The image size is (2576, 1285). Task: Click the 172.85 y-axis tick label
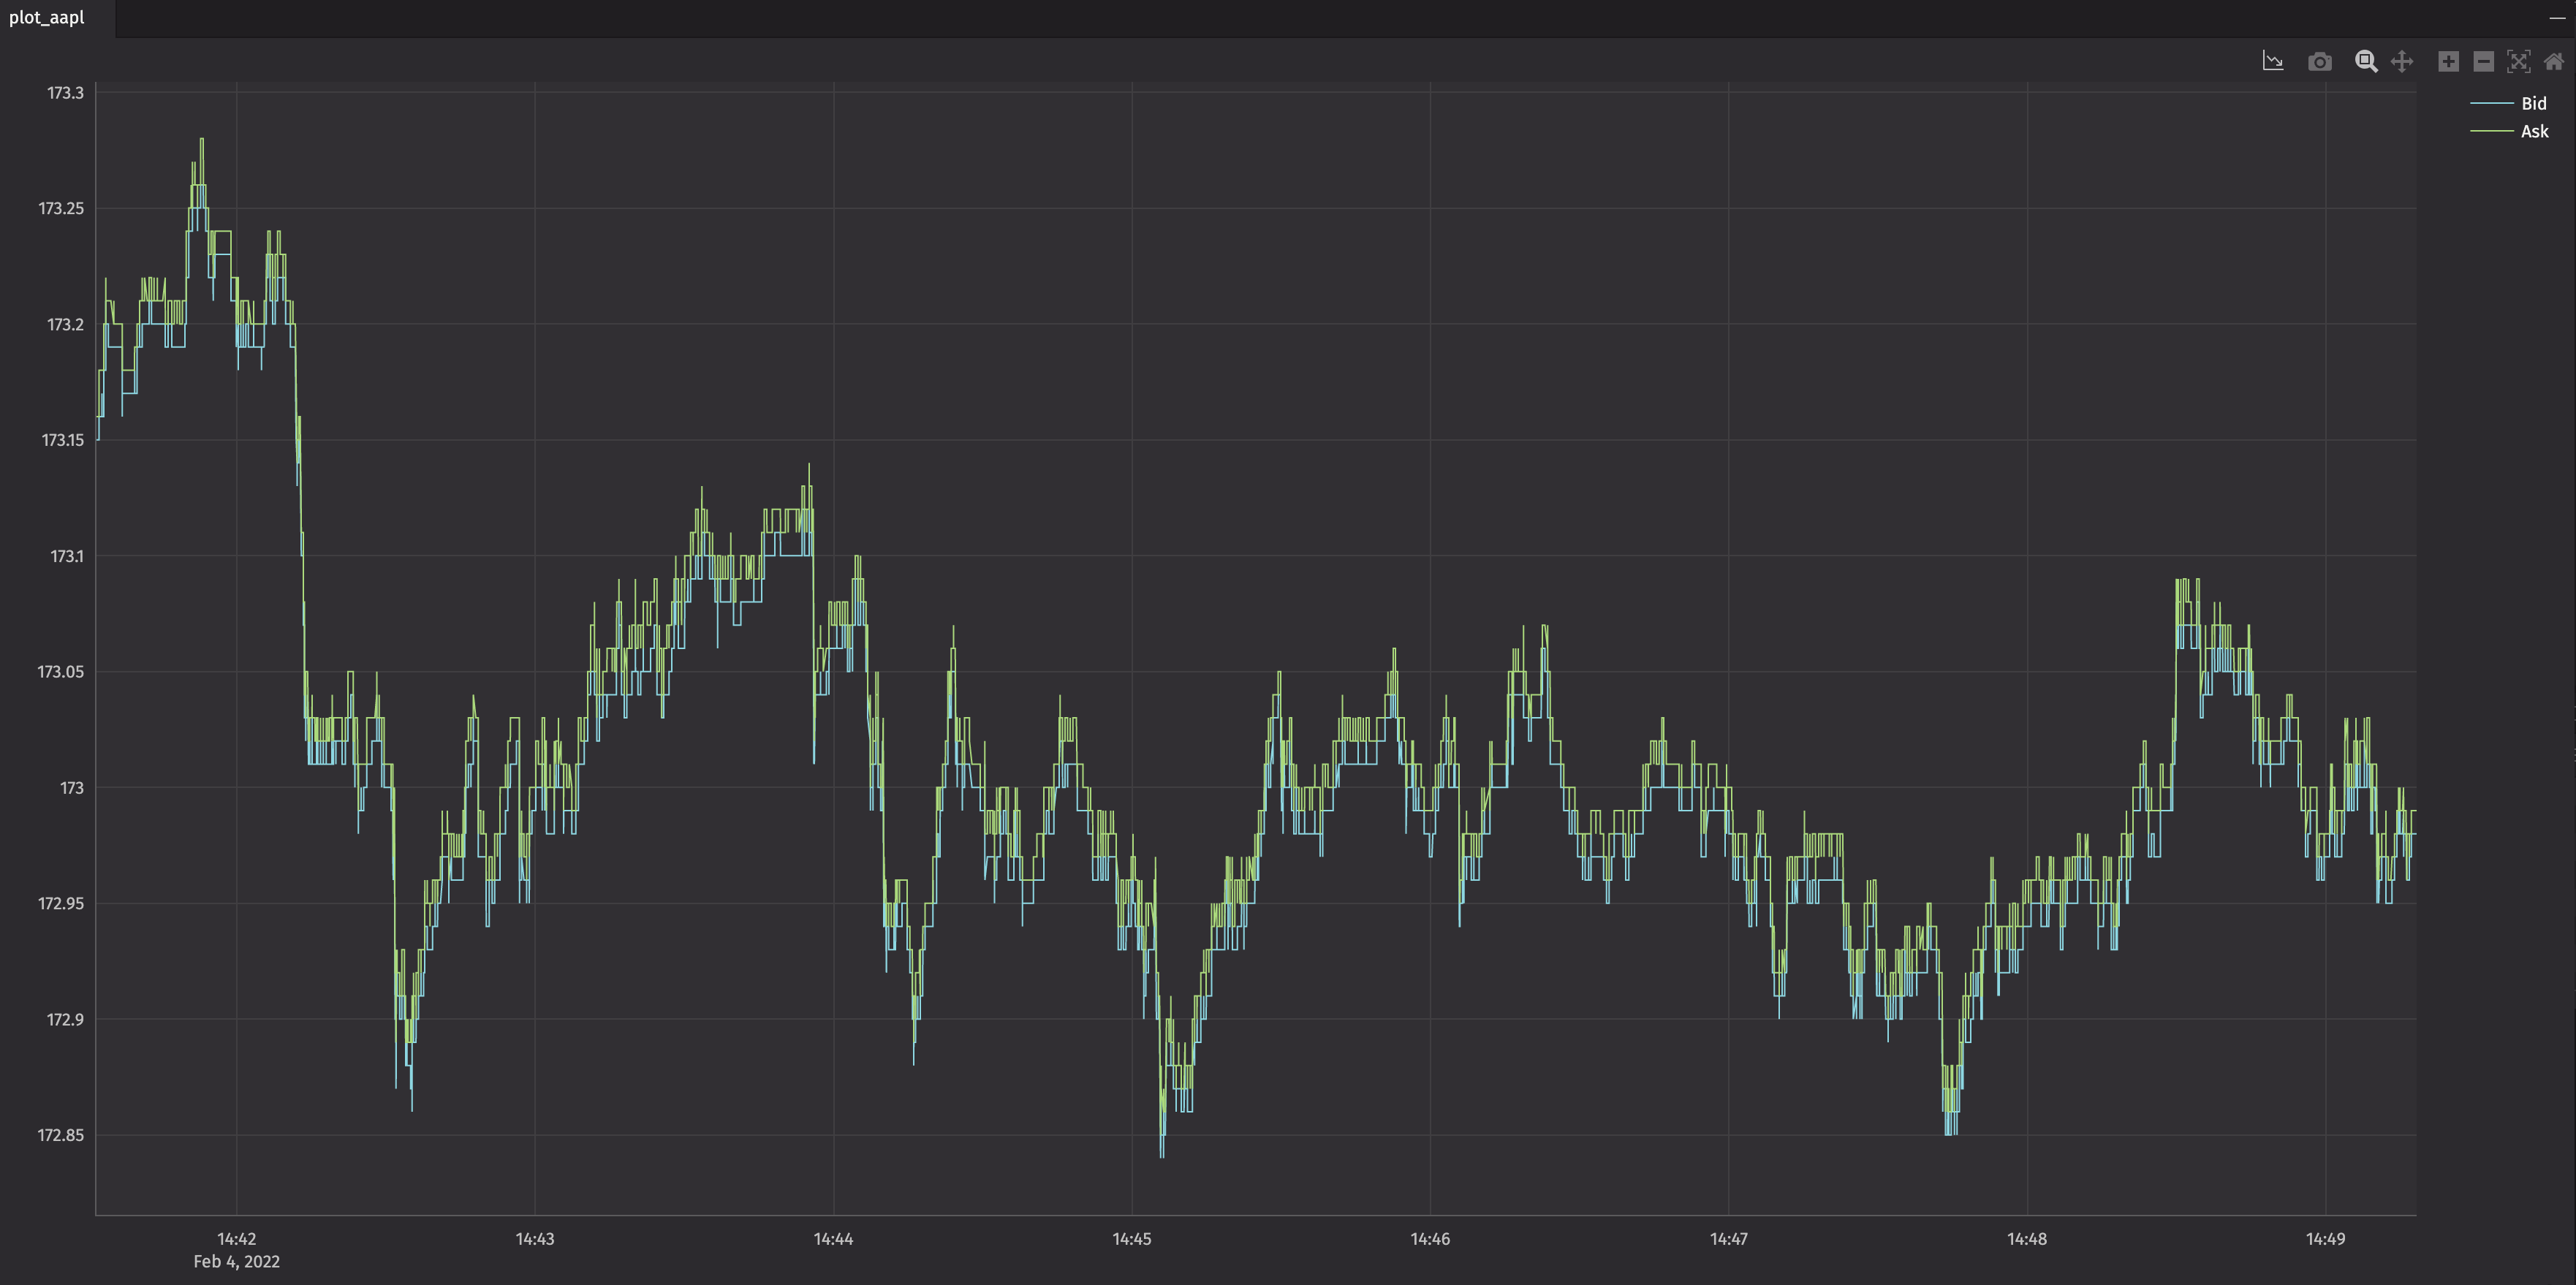tap(61, 1135)
